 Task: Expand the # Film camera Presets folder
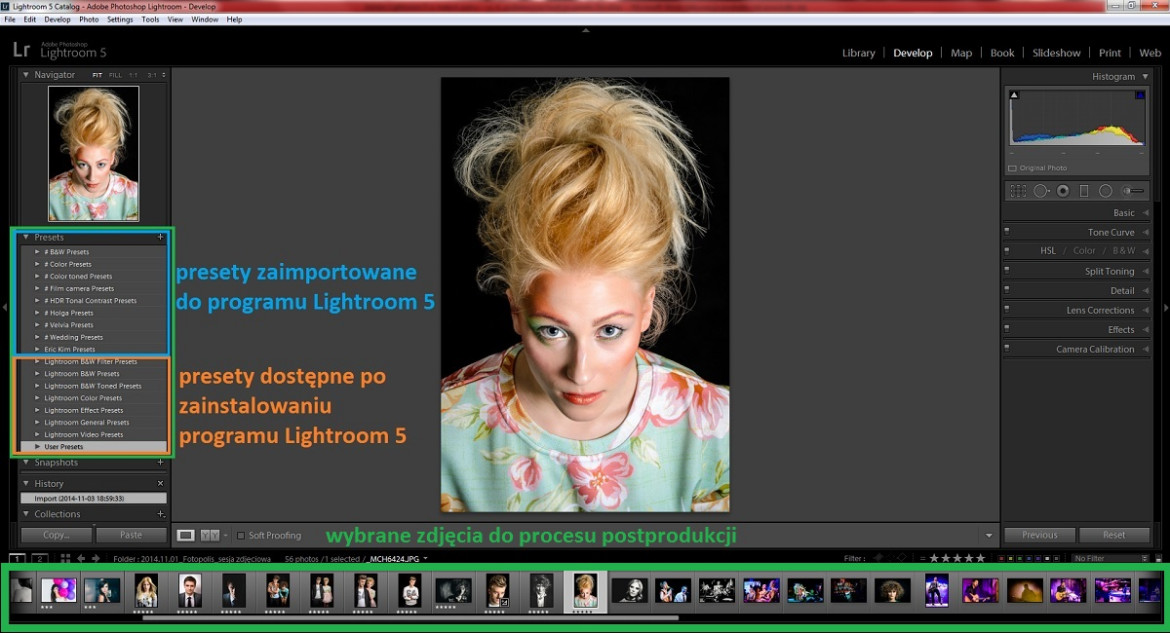coord(37,288)
